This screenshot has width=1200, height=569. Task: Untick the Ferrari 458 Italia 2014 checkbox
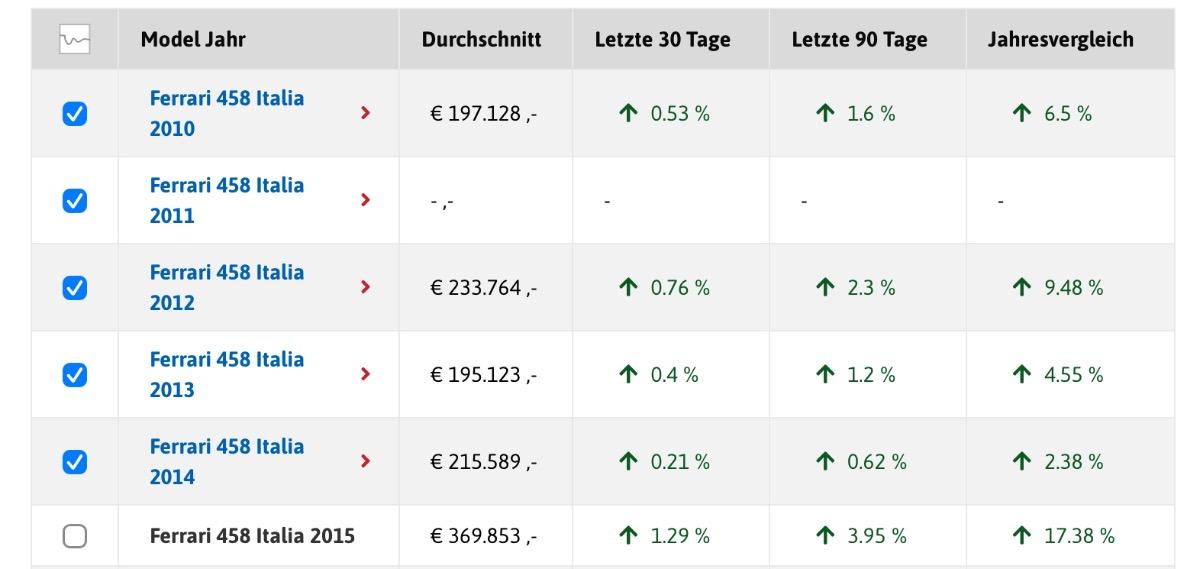[x=75, y=462]
